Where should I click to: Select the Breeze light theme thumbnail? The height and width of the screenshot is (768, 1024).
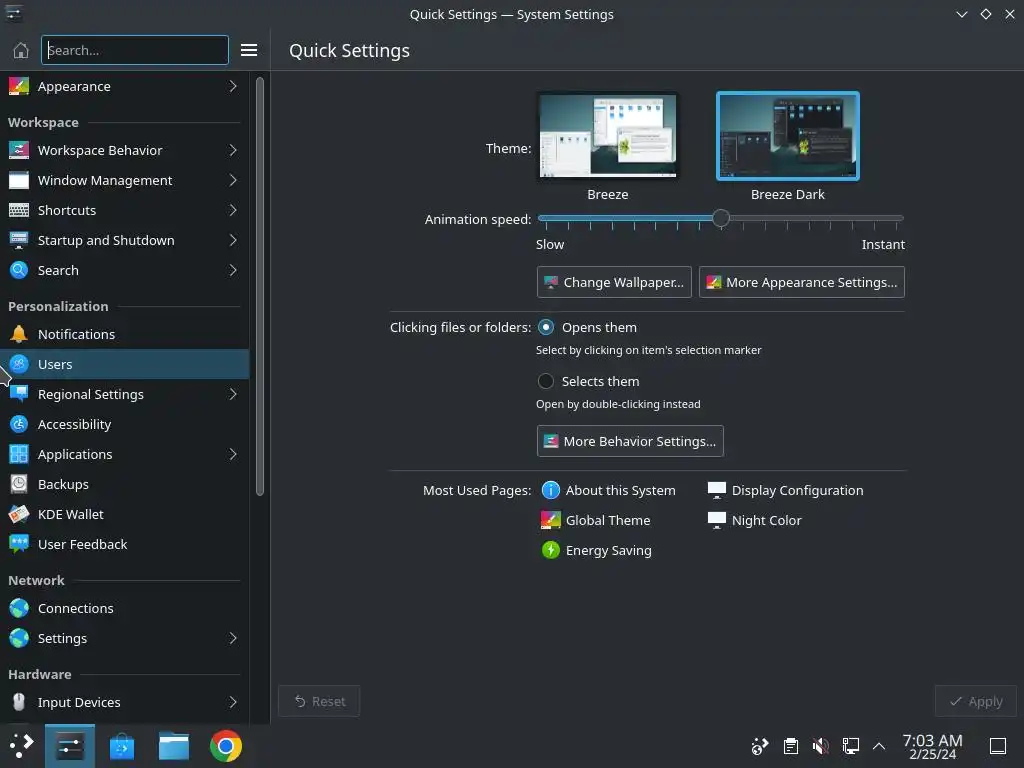tap(607, 136)
